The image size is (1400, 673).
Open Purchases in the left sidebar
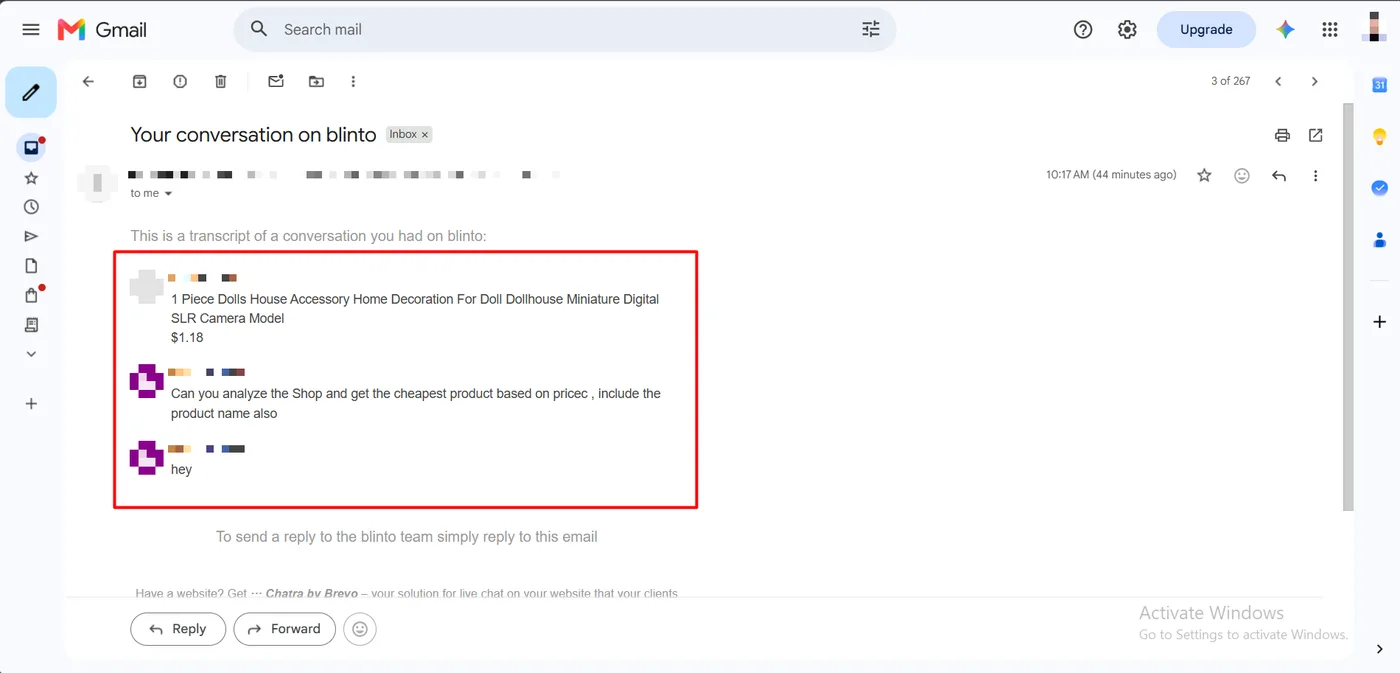point(31,295)
